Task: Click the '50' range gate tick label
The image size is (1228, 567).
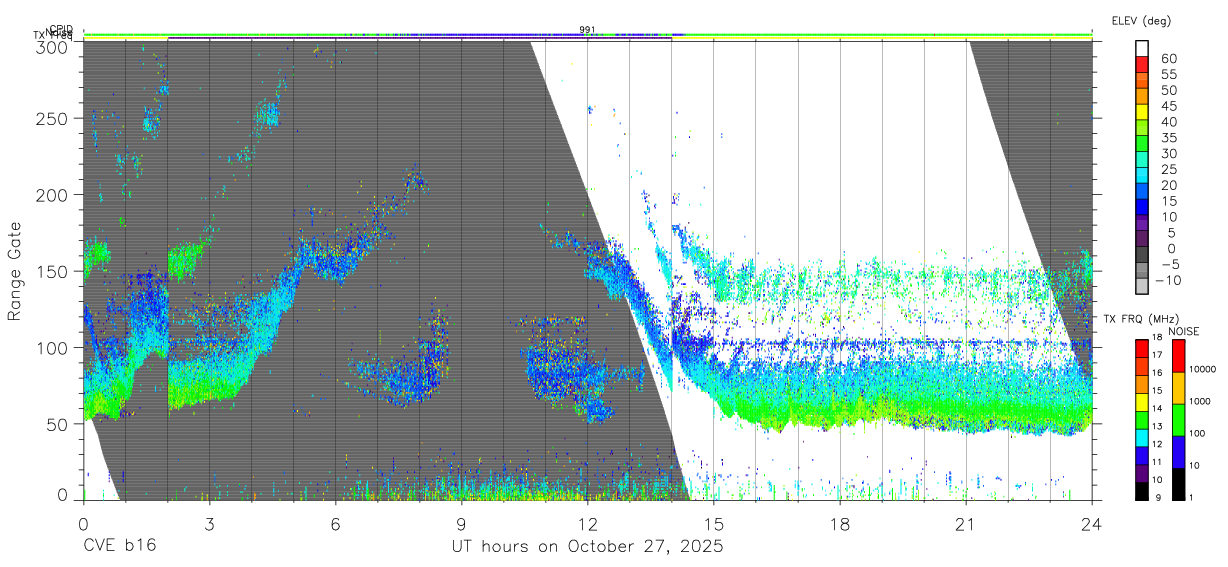Action: pyautogui.click(x=57, y=424)
